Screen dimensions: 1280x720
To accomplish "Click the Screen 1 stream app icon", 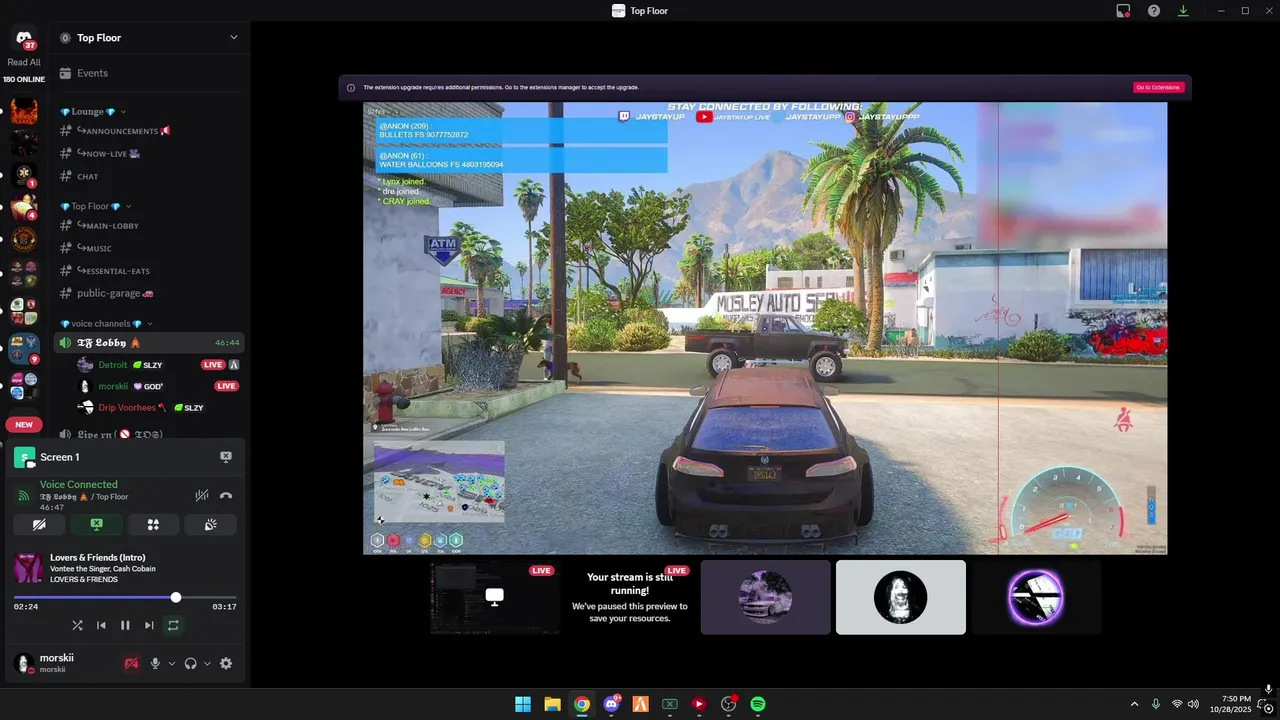I will click(x=24, y=457).
